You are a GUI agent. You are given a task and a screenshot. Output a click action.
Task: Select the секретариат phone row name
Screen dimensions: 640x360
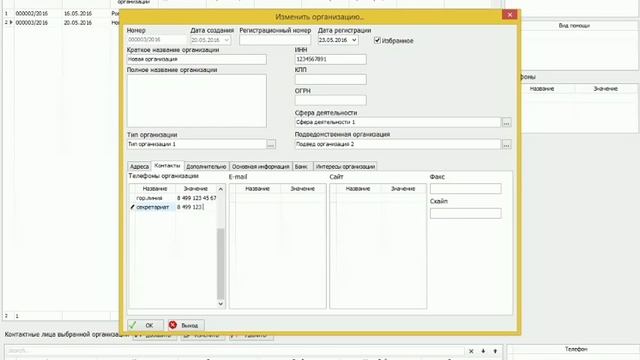(x=153, y=207)
